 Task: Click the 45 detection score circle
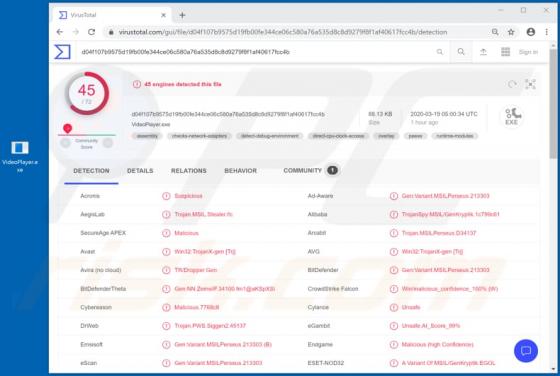(x=87, y=93)
